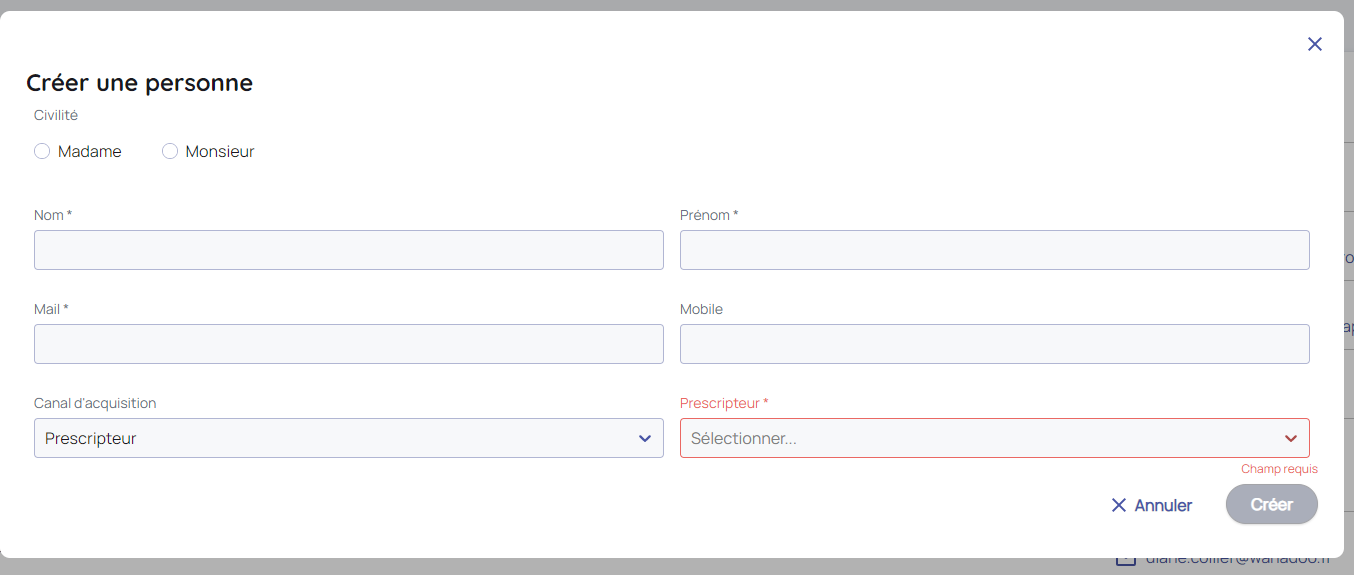Open the Prescripteur 'Sélectionner...' dropdown
This screenshot has height=575, width=1354.
[x=980, y=439]
